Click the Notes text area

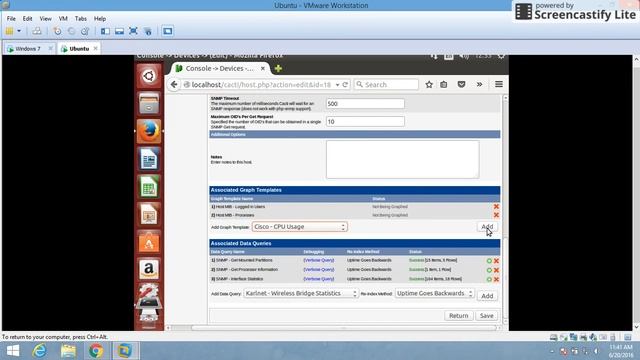pyautogui.click(x=402, y=159)
